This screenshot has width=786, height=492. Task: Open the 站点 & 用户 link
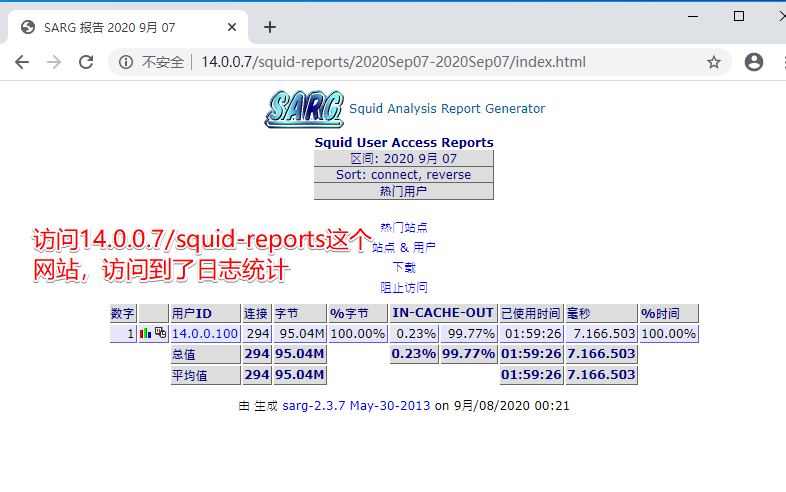pos(404,247)
